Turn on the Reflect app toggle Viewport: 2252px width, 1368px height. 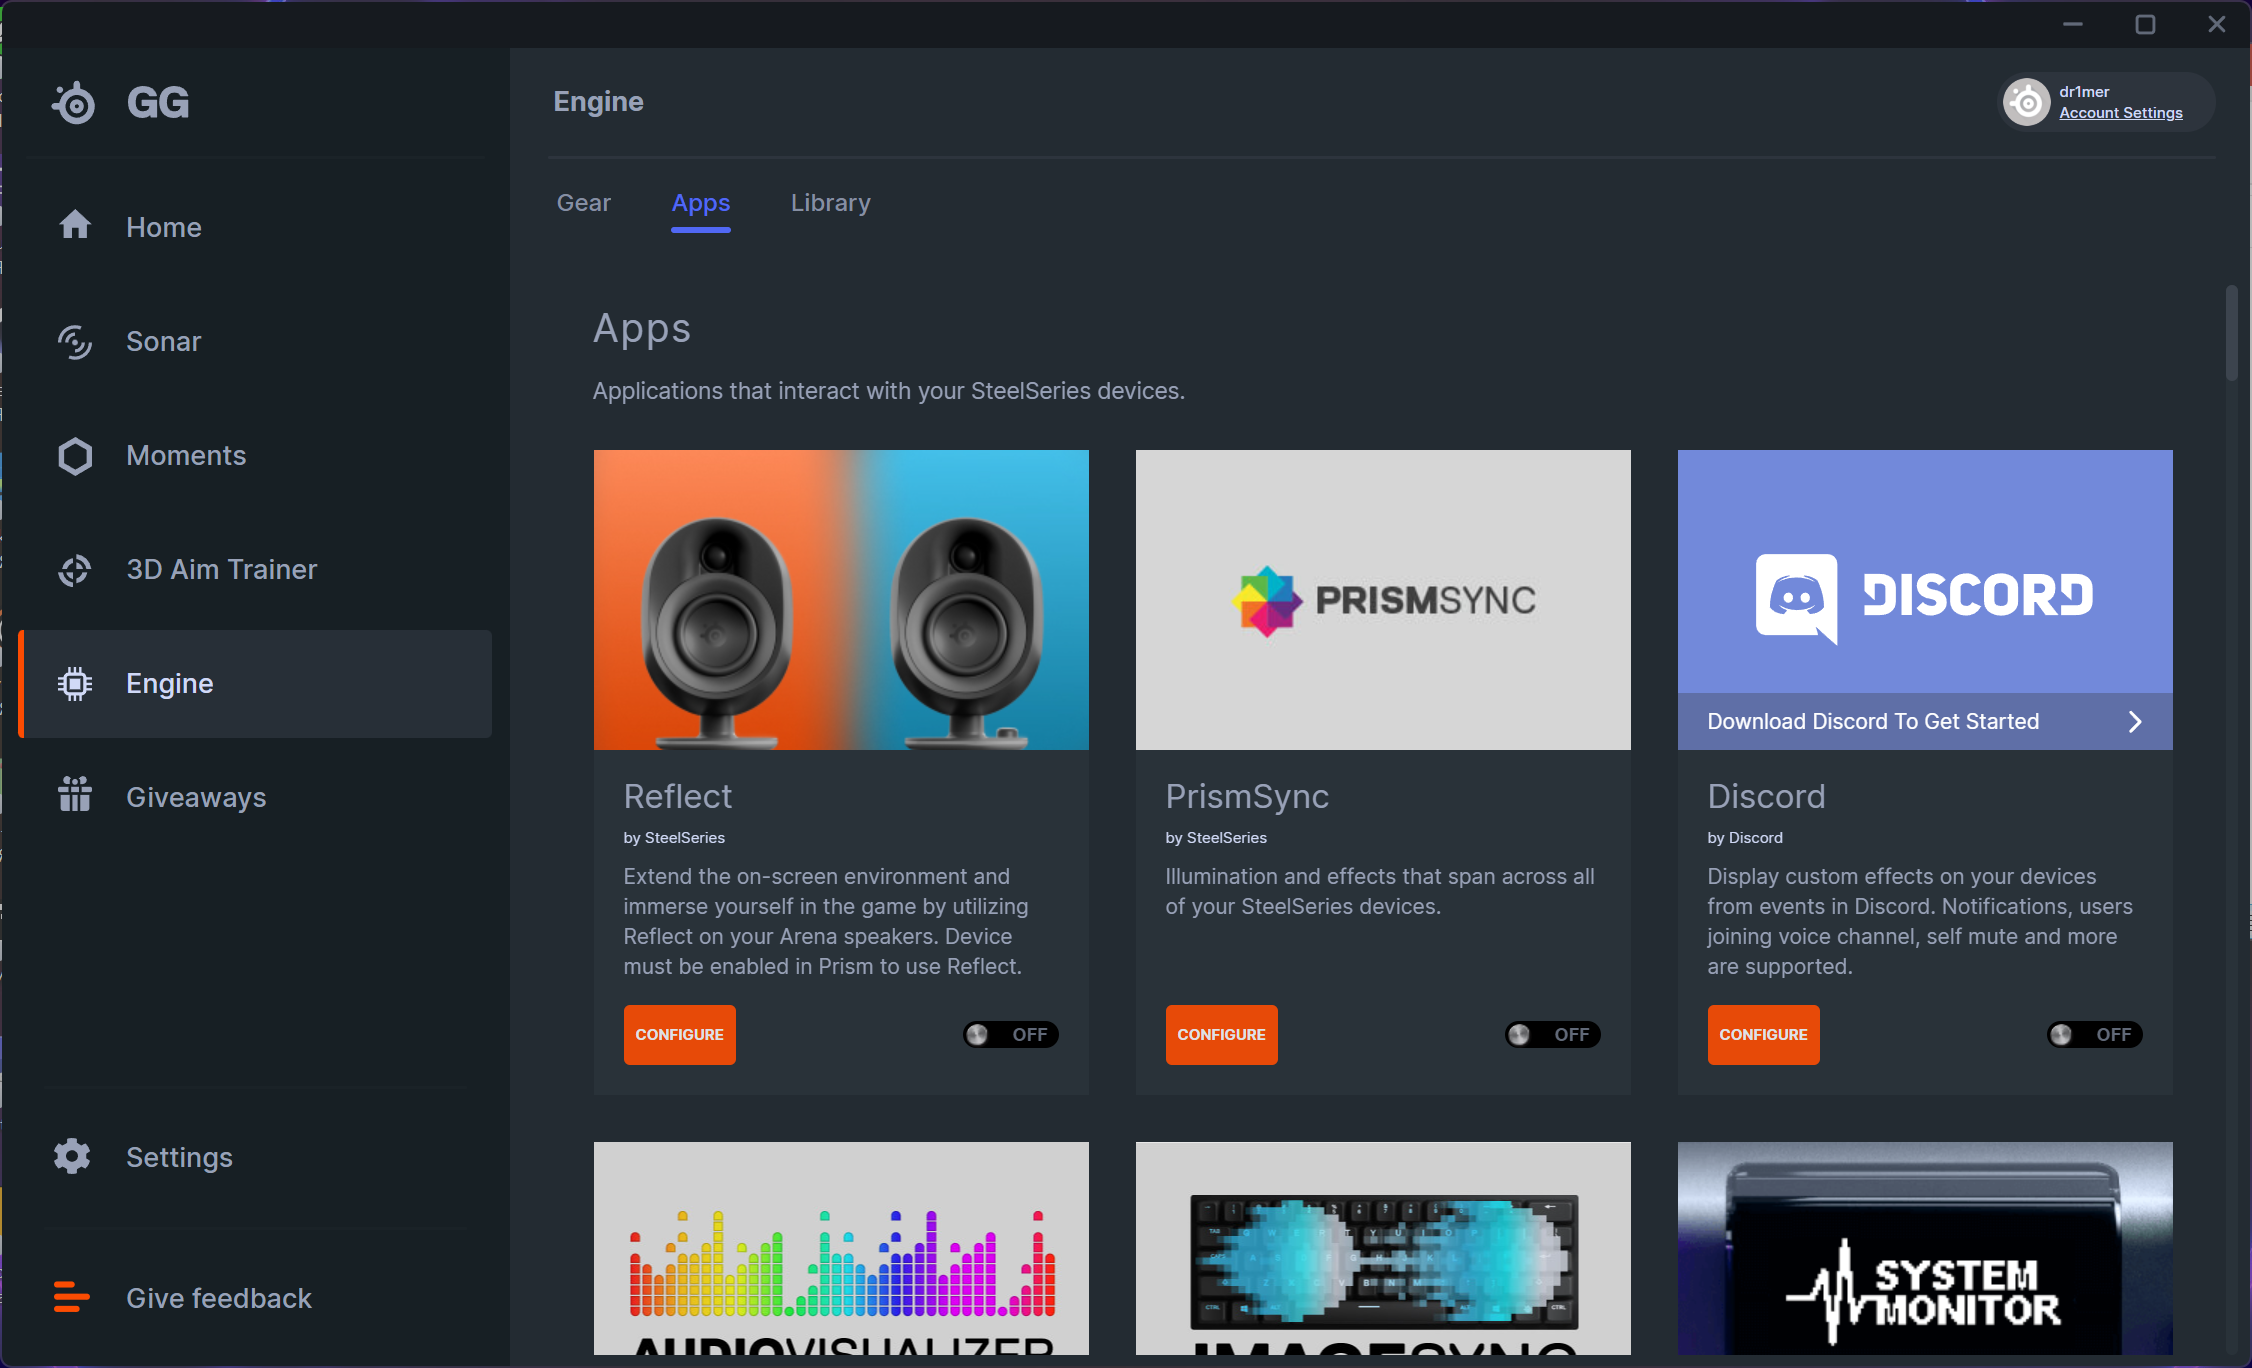[1010, 1034]
